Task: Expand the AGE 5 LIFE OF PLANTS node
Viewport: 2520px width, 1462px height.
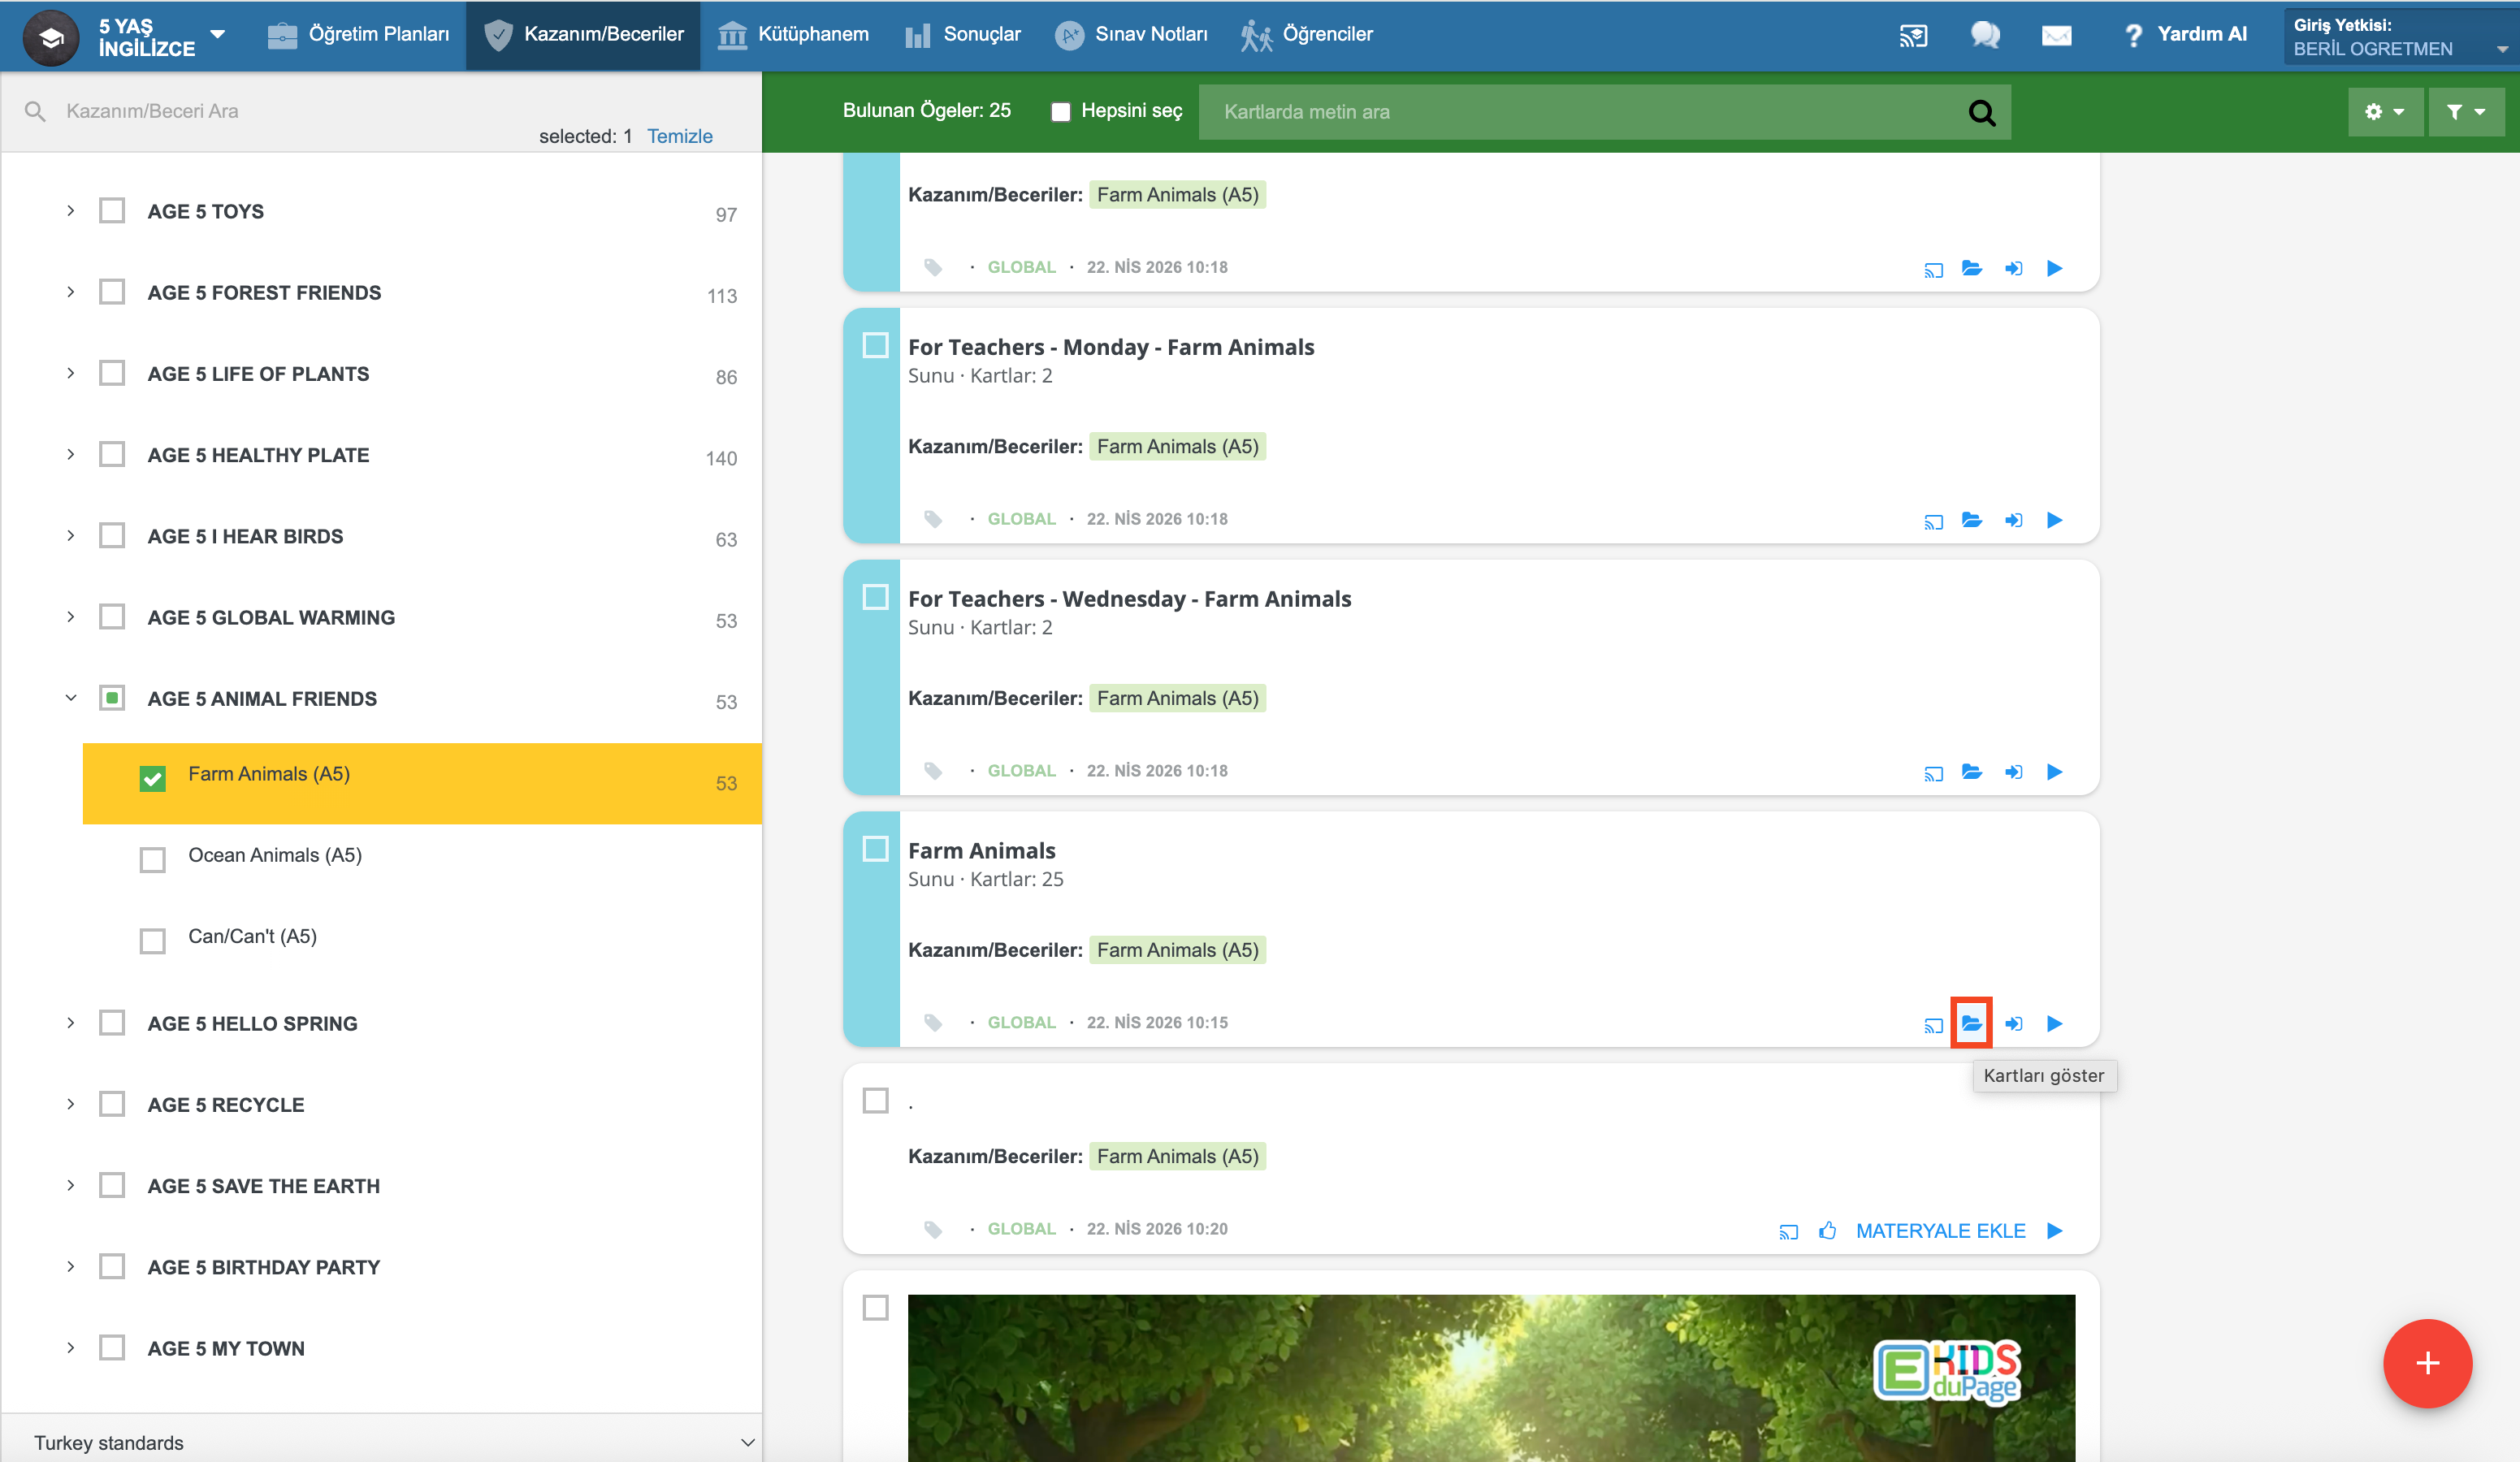Action: point(70,373)
